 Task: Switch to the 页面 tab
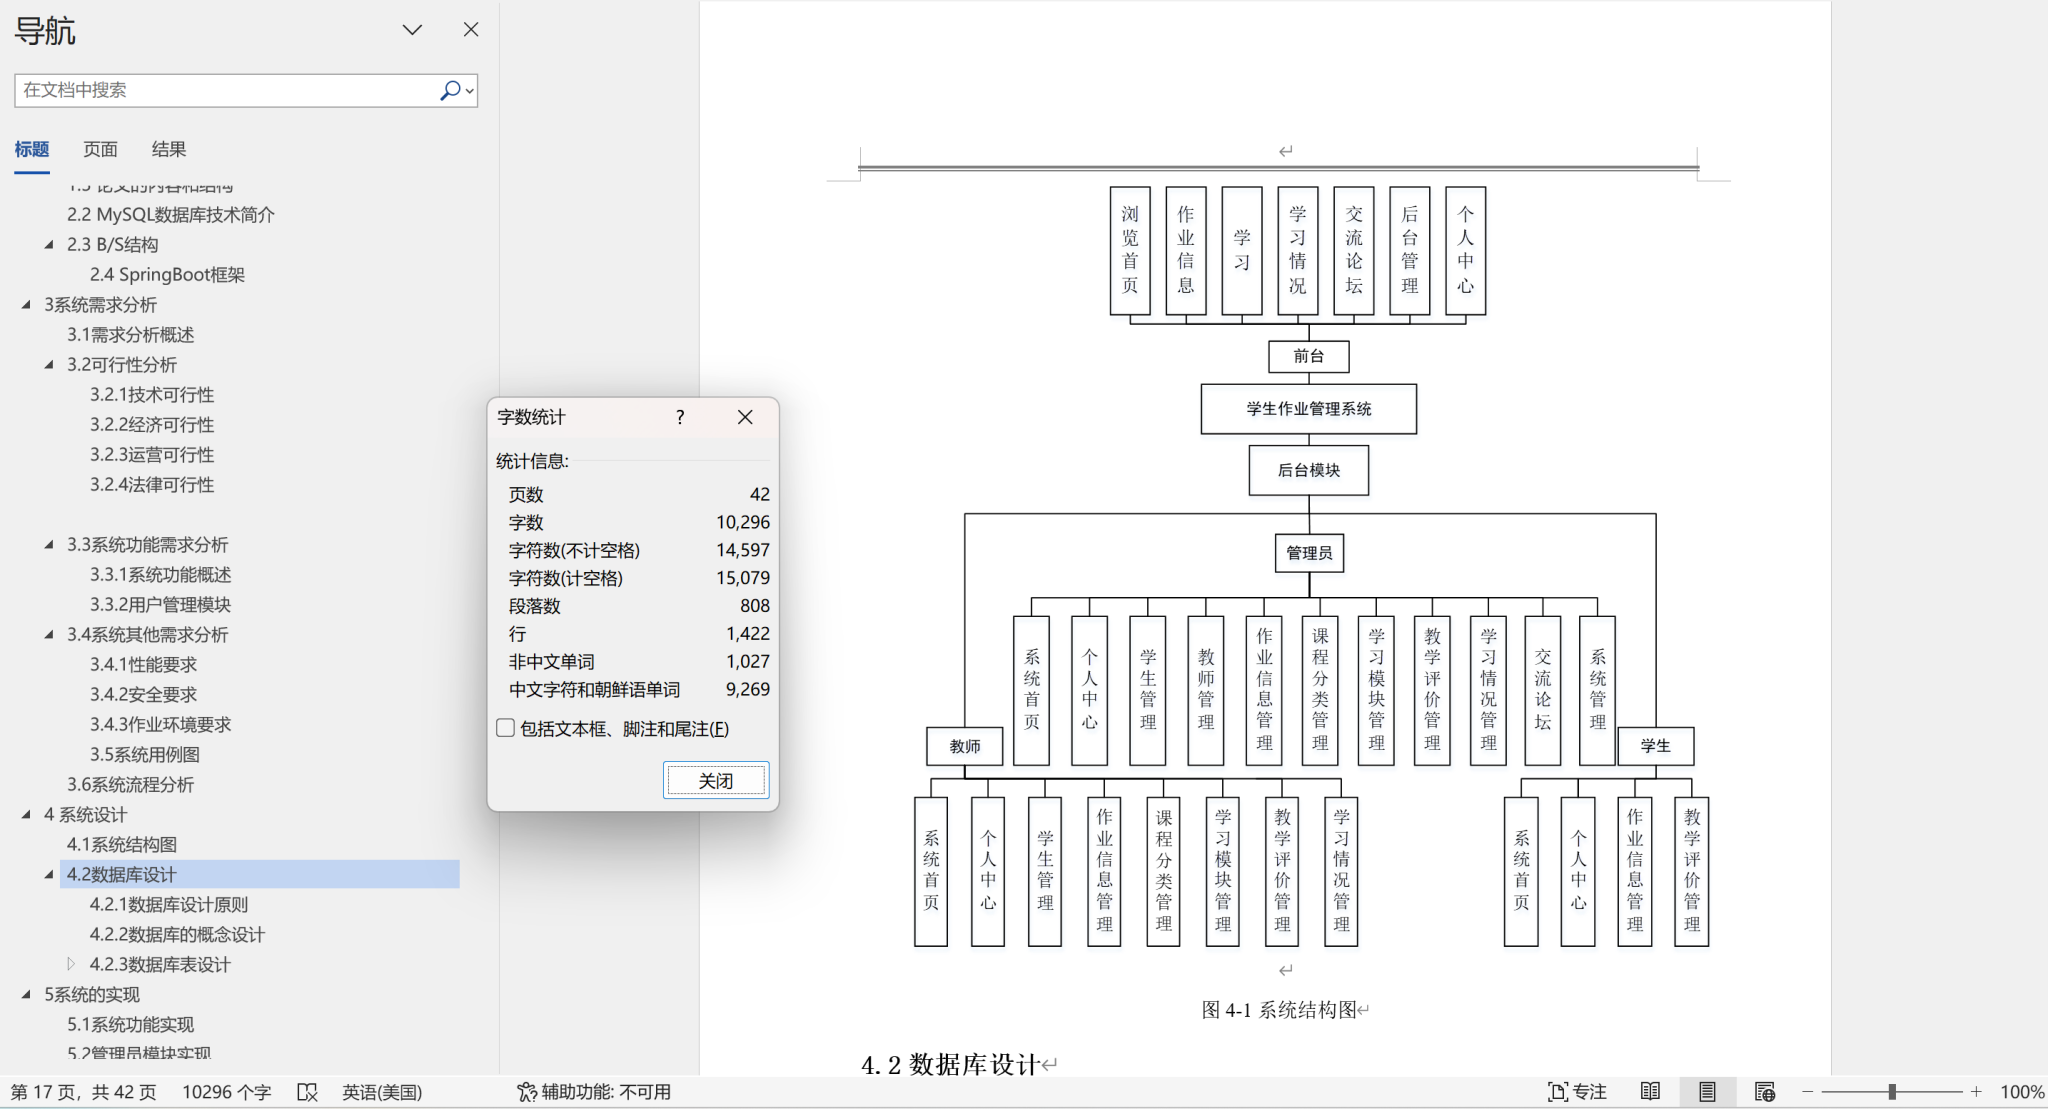pos(100,149)
